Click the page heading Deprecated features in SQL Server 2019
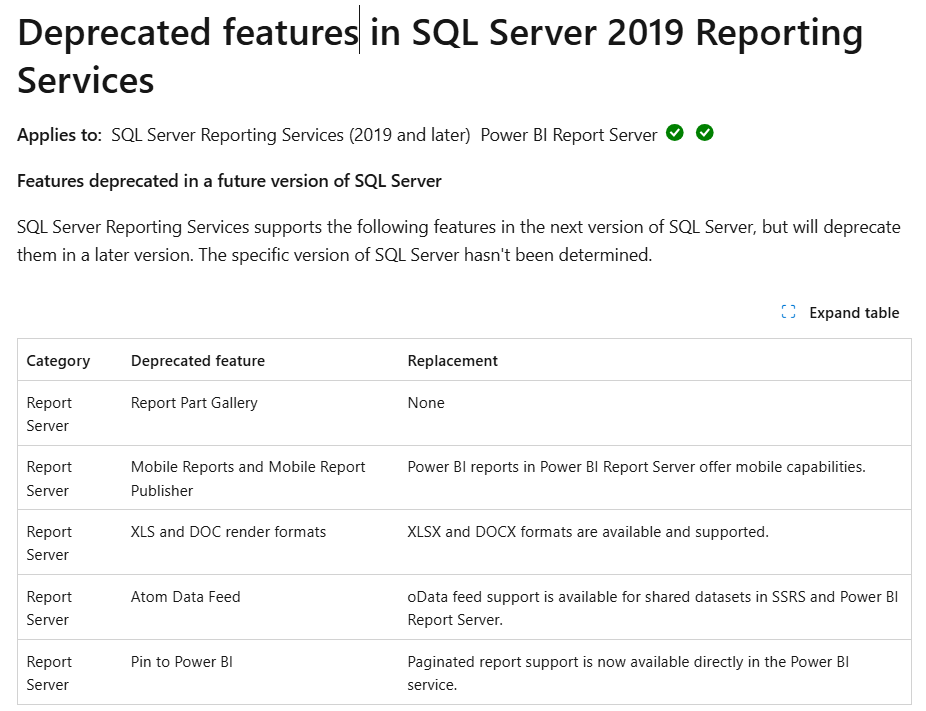Viewport: 926px width, 711px height. click(440, 33)
